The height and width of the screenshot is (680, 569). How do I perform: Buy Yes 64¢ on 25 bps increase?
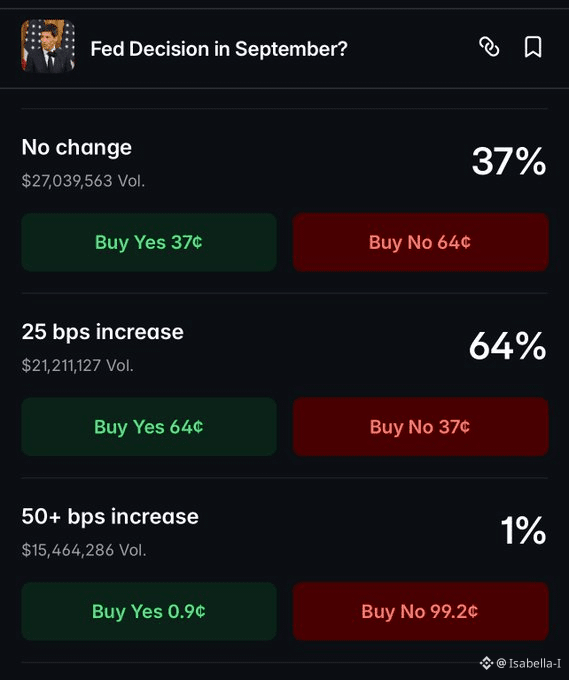(149, 427)
